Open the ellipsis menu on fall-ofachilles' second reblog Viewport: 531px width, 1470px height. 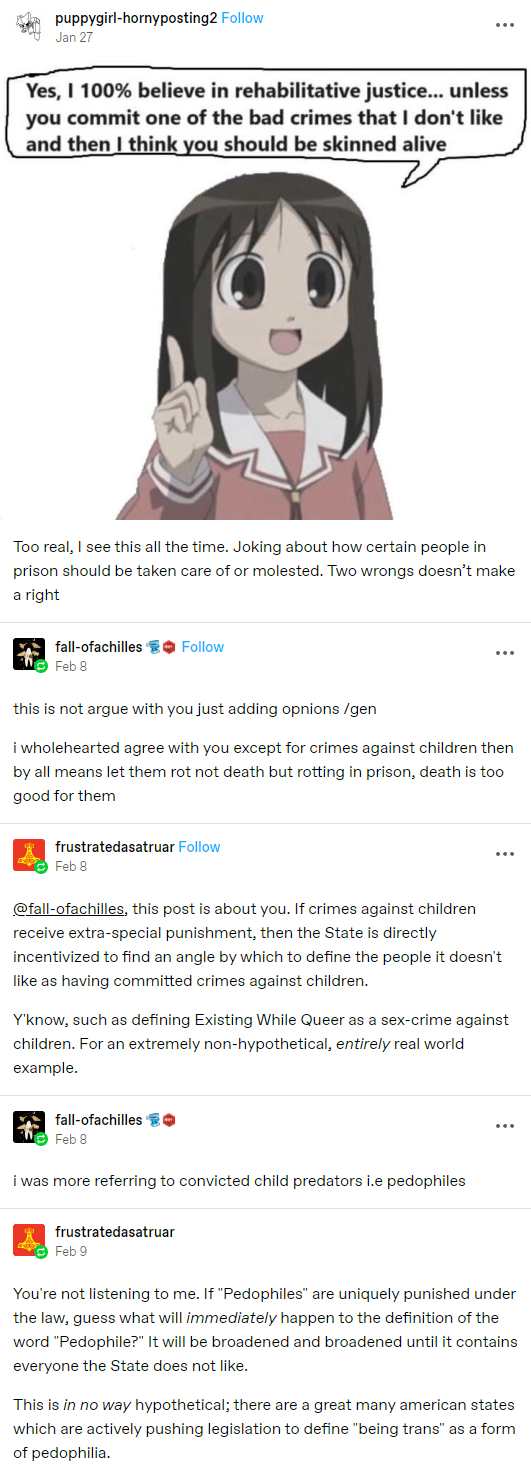click(x=505, y=1126)
